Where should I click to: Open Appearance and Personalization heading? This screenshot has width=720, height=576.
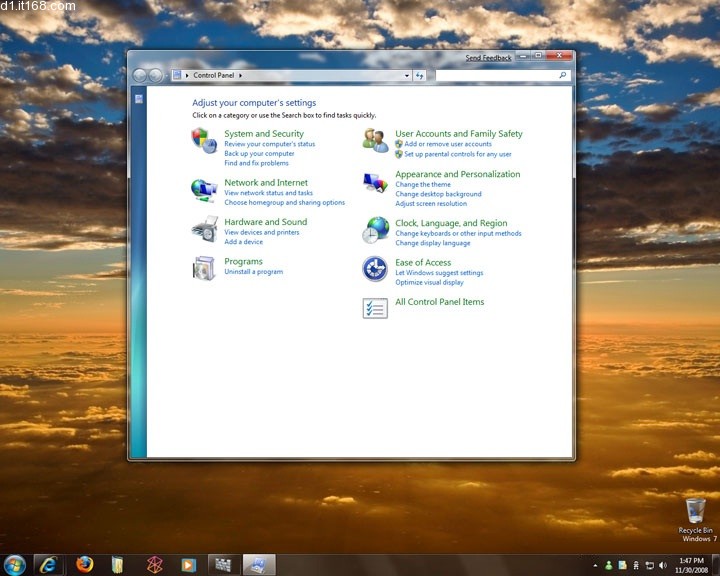(458, 174)
